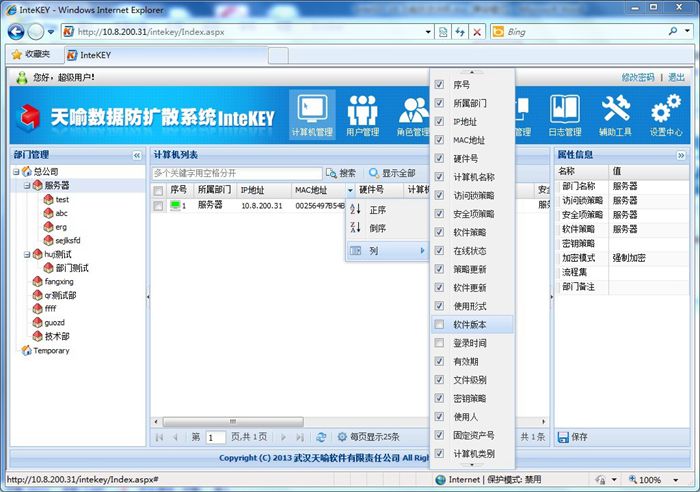
Task: Uncheck the IP地址 column checkbox
Action: point(439,121)
